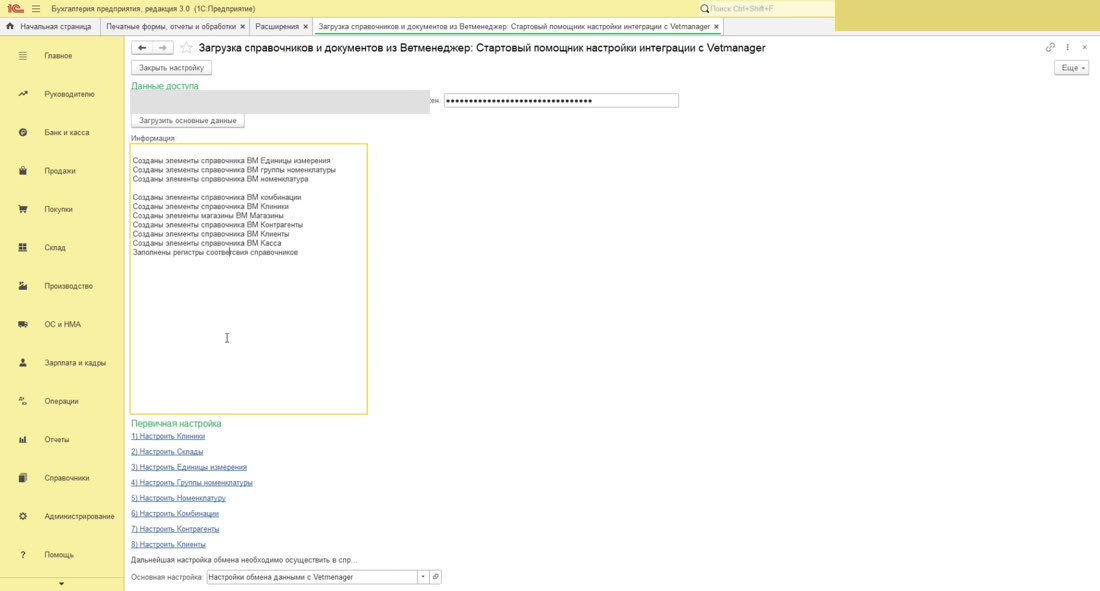This screenshot has width=1100, height=591.
Task: Open Продажи section bag icon
Action: [x=22, y=171]
